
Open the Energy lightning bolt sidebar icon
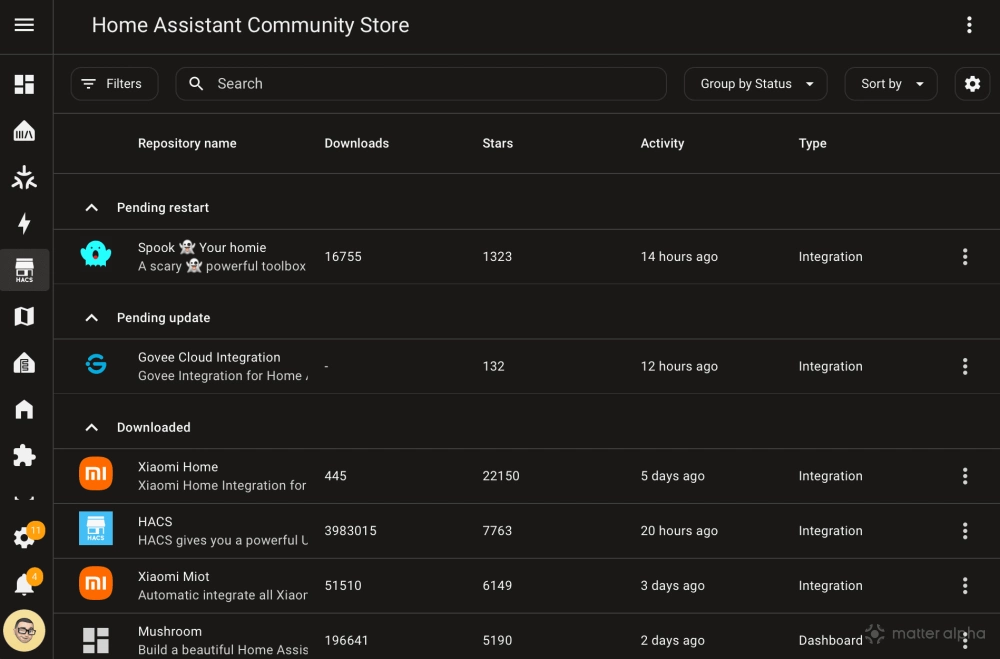[24, 223]
